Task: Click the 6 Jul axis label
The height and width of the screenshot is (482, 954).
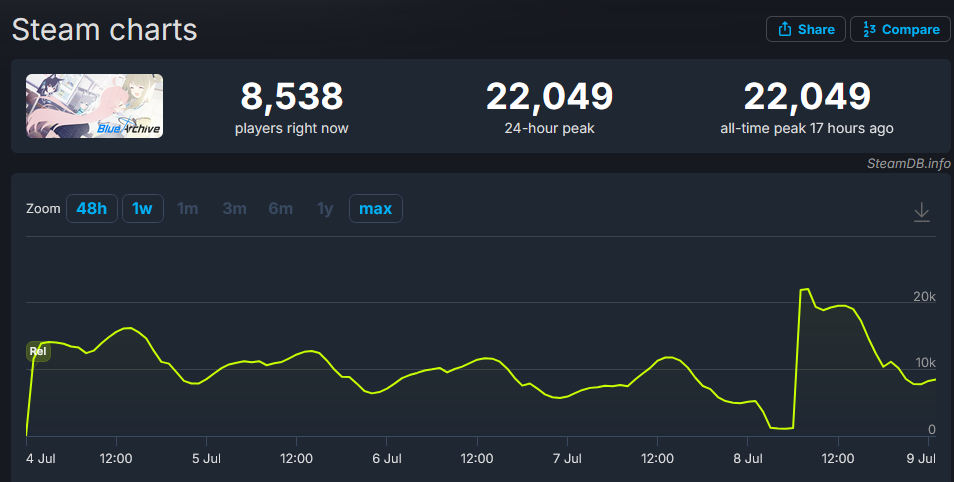Action: [x=387, y=458]
